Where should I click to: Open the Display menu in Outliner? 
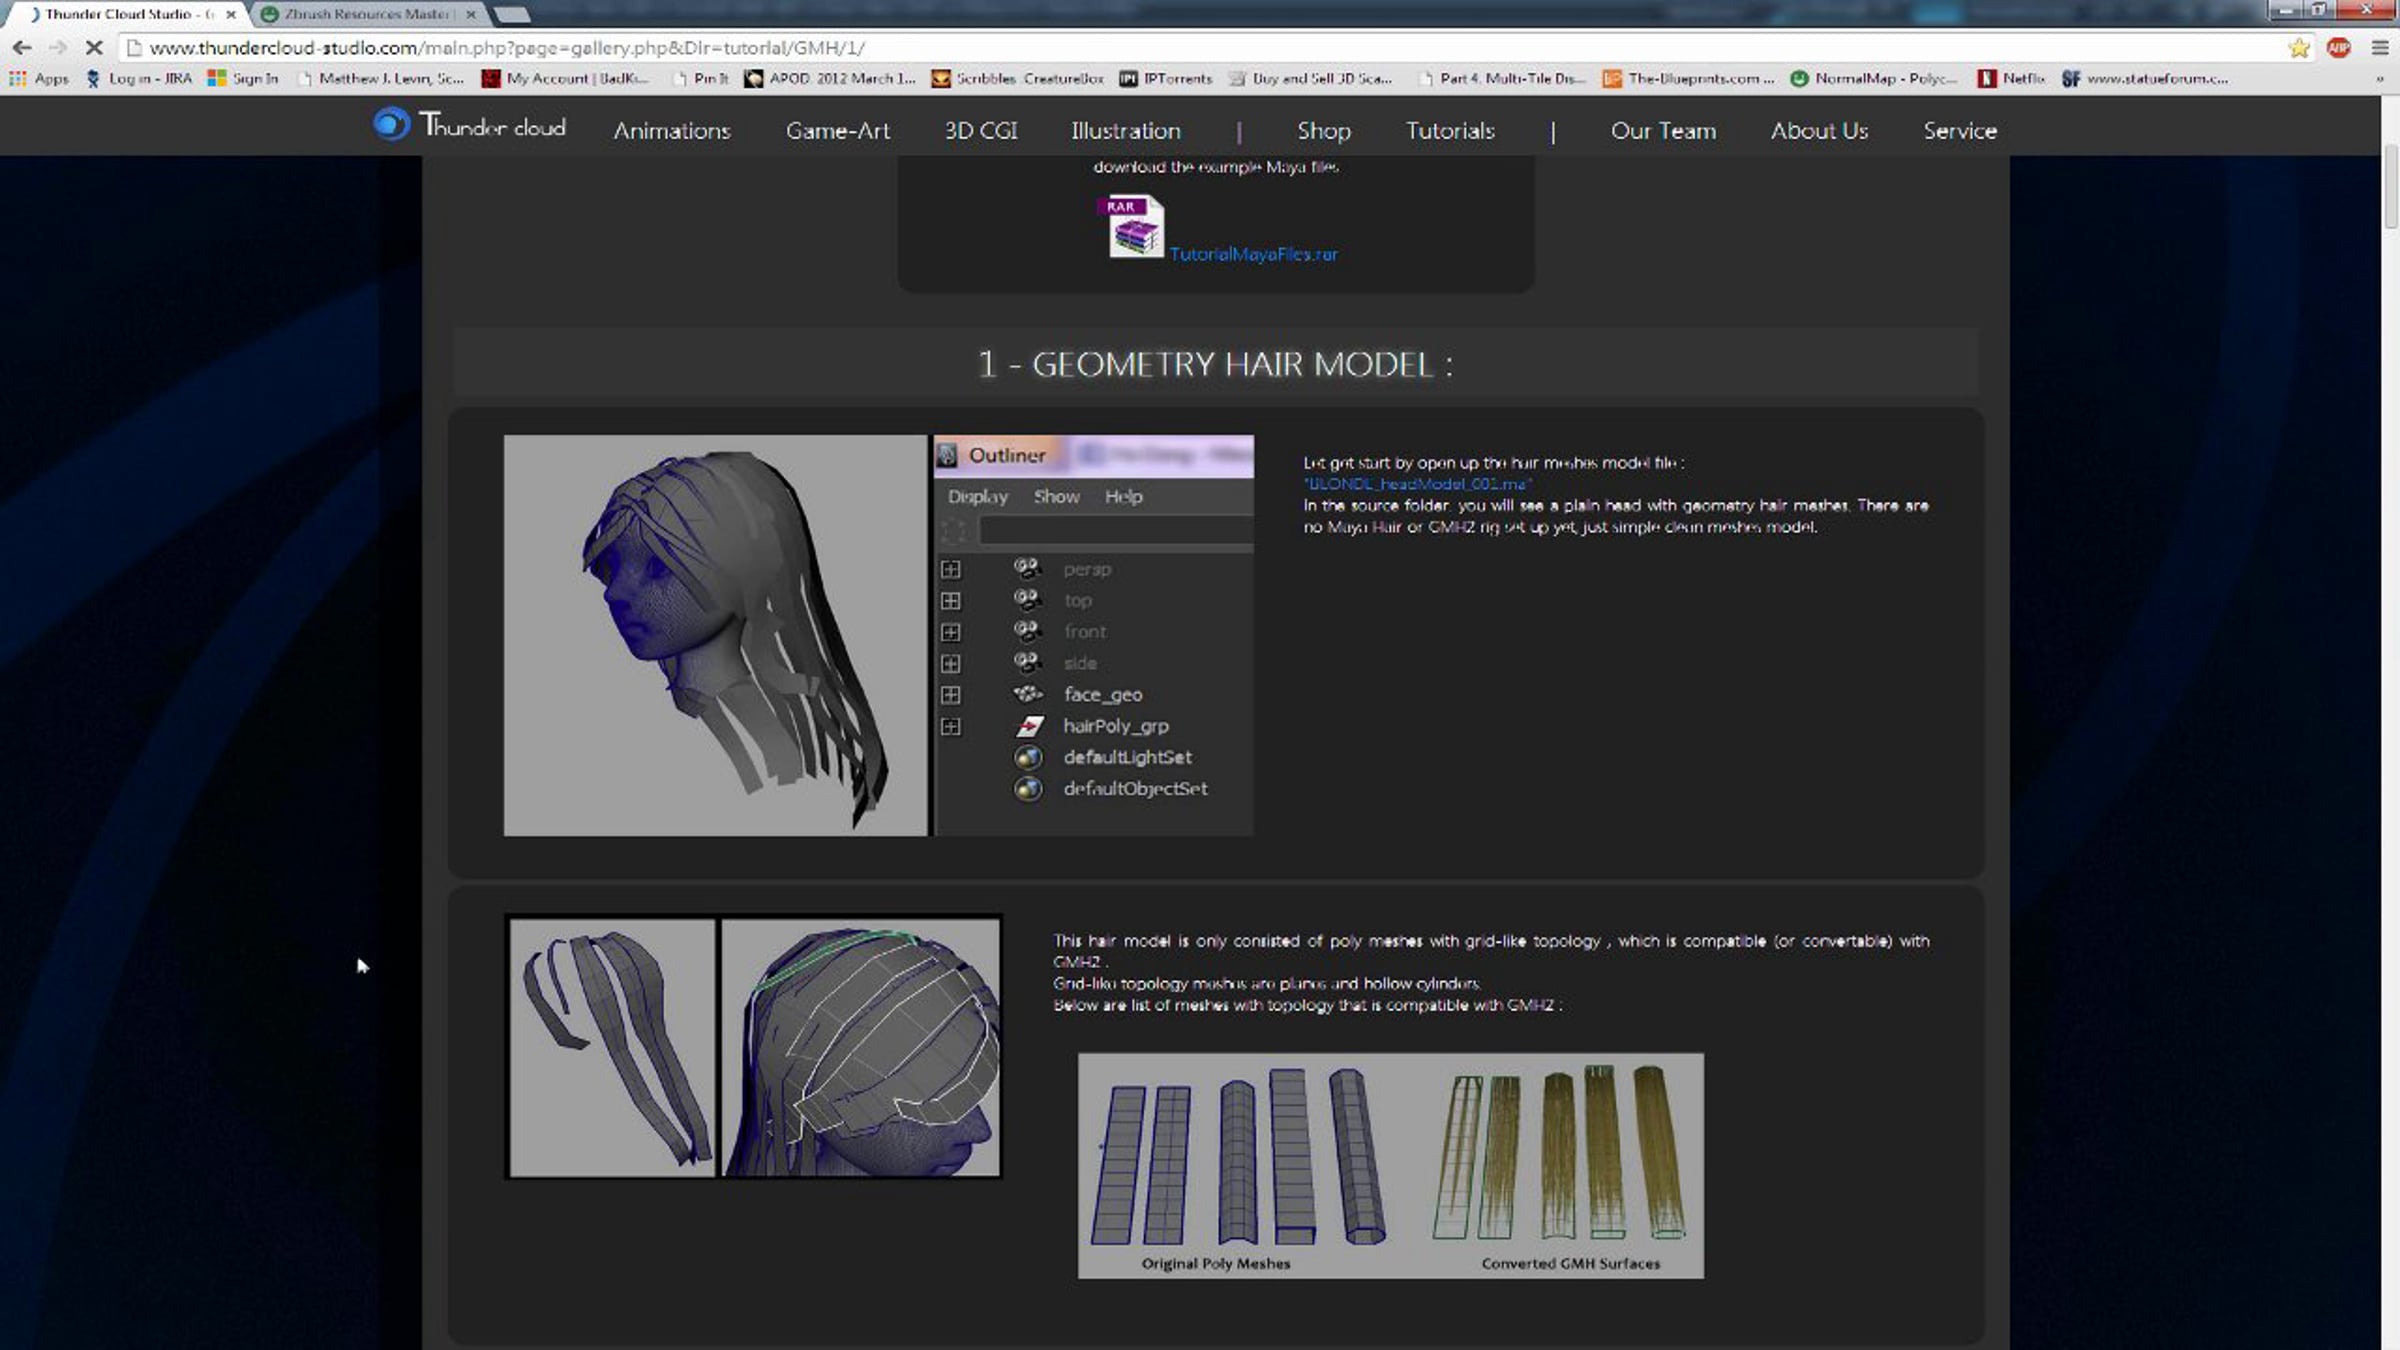[x=977, y=496]
